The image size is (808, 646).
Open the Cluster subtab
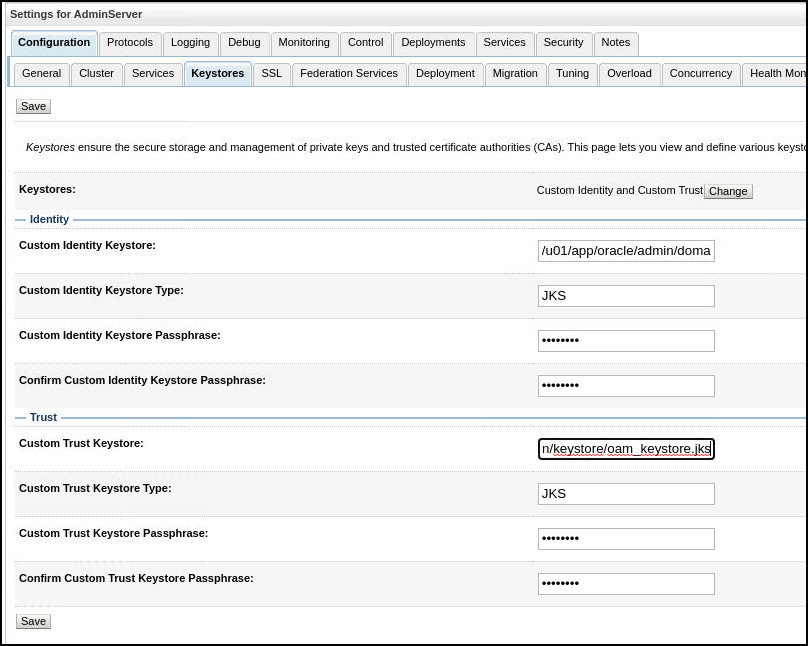(x=96, y=73)
